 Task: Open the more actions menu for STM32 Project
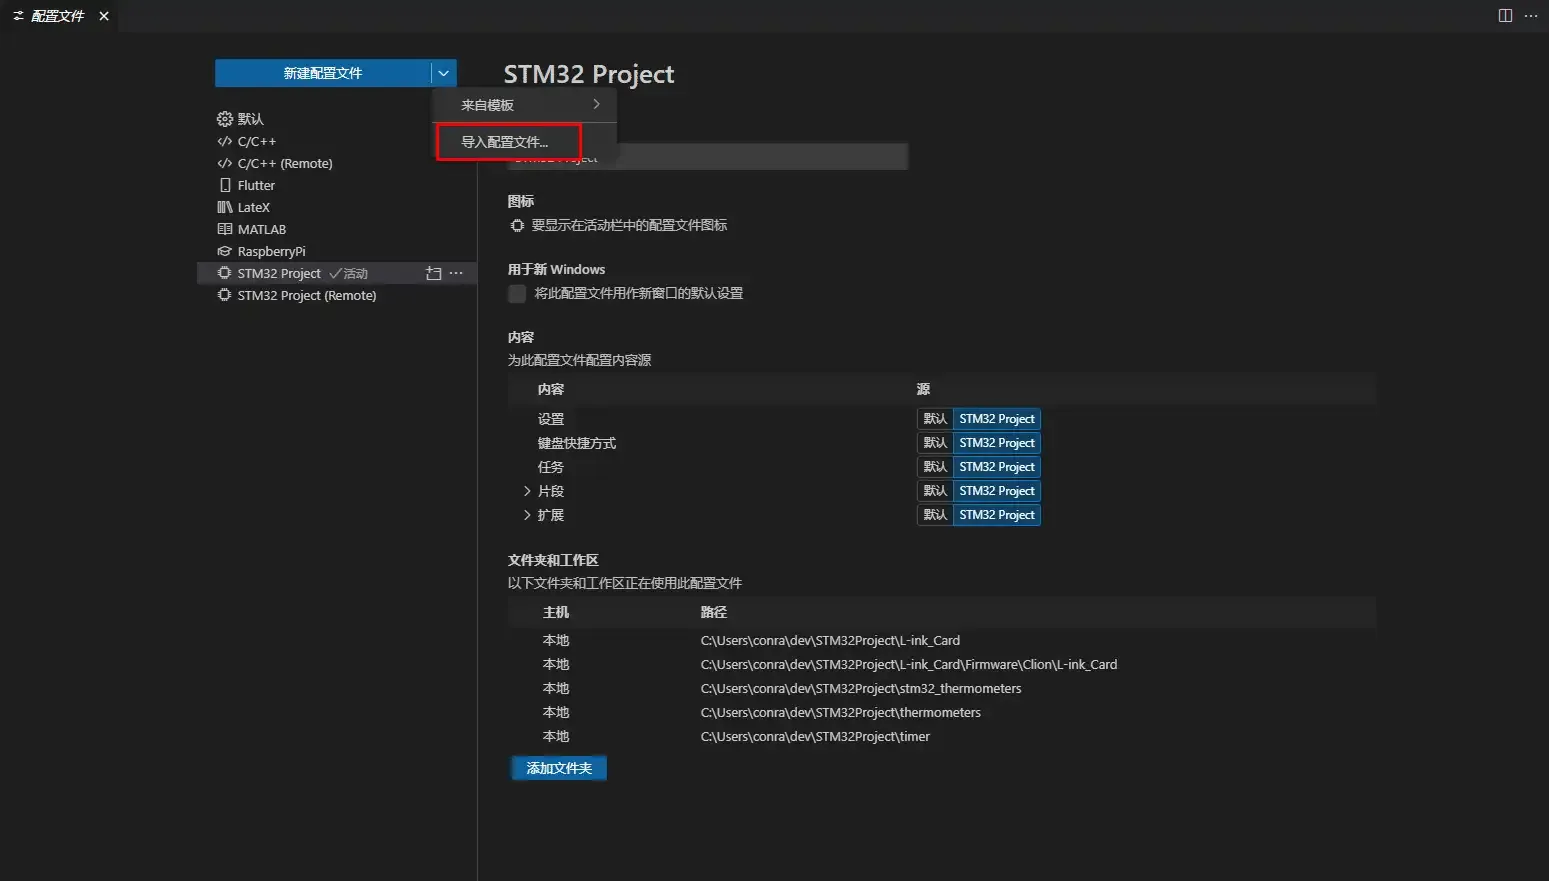pos(457,273)
